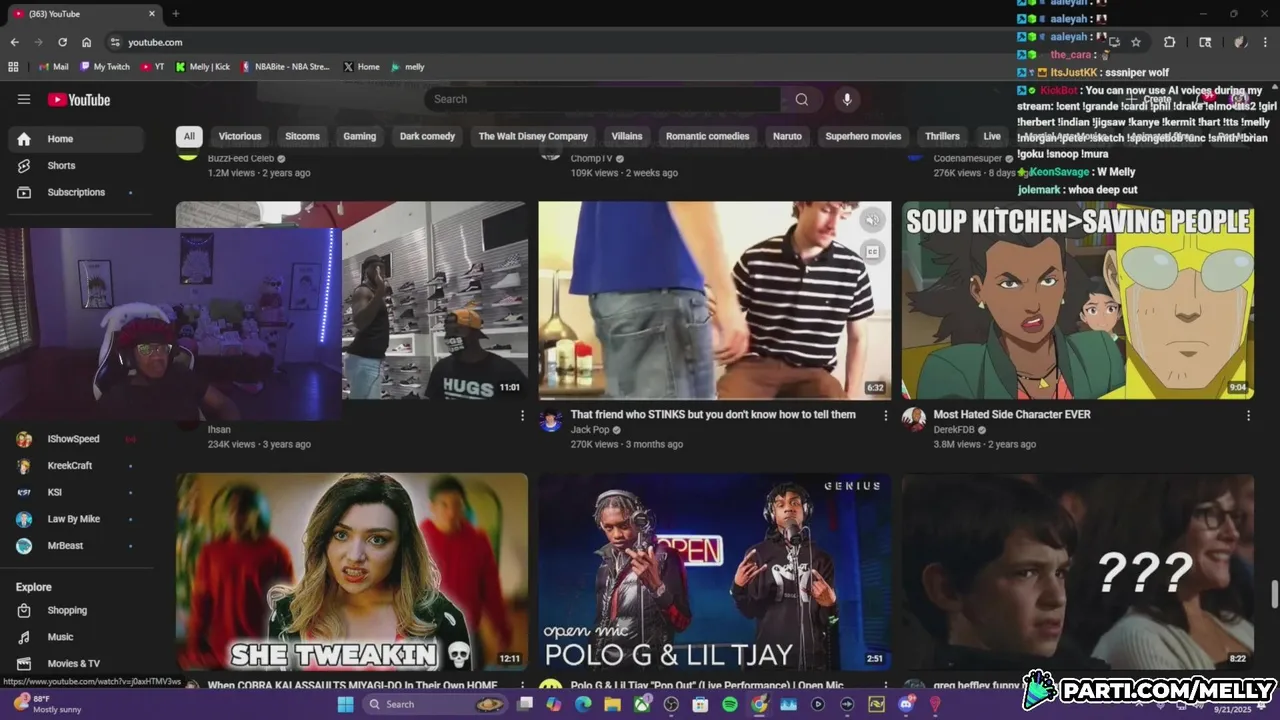Open the NBABite bookmark

284,67
